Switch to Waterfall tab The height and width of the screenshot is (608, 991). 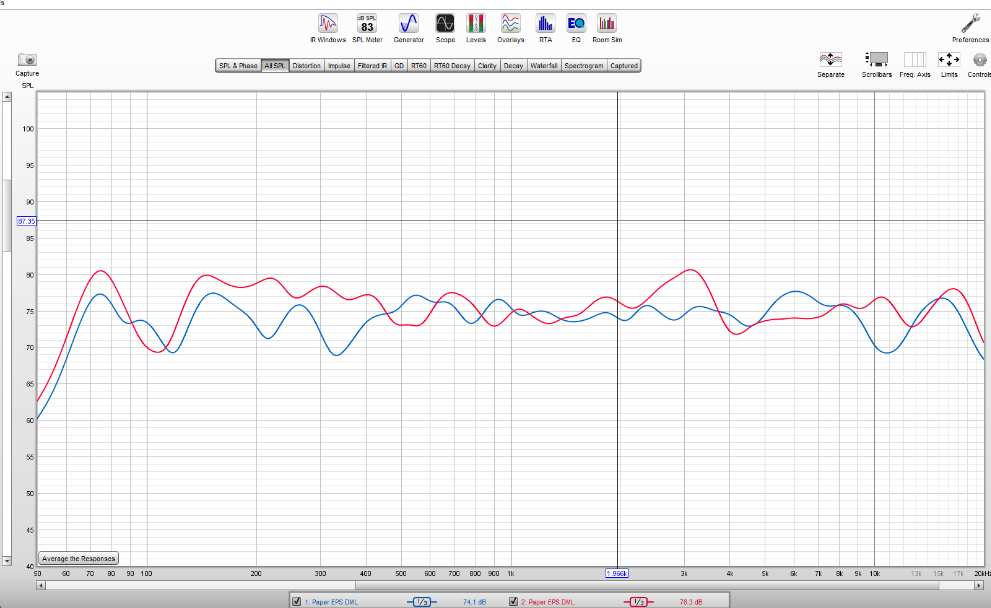click(x=544, y=66)
